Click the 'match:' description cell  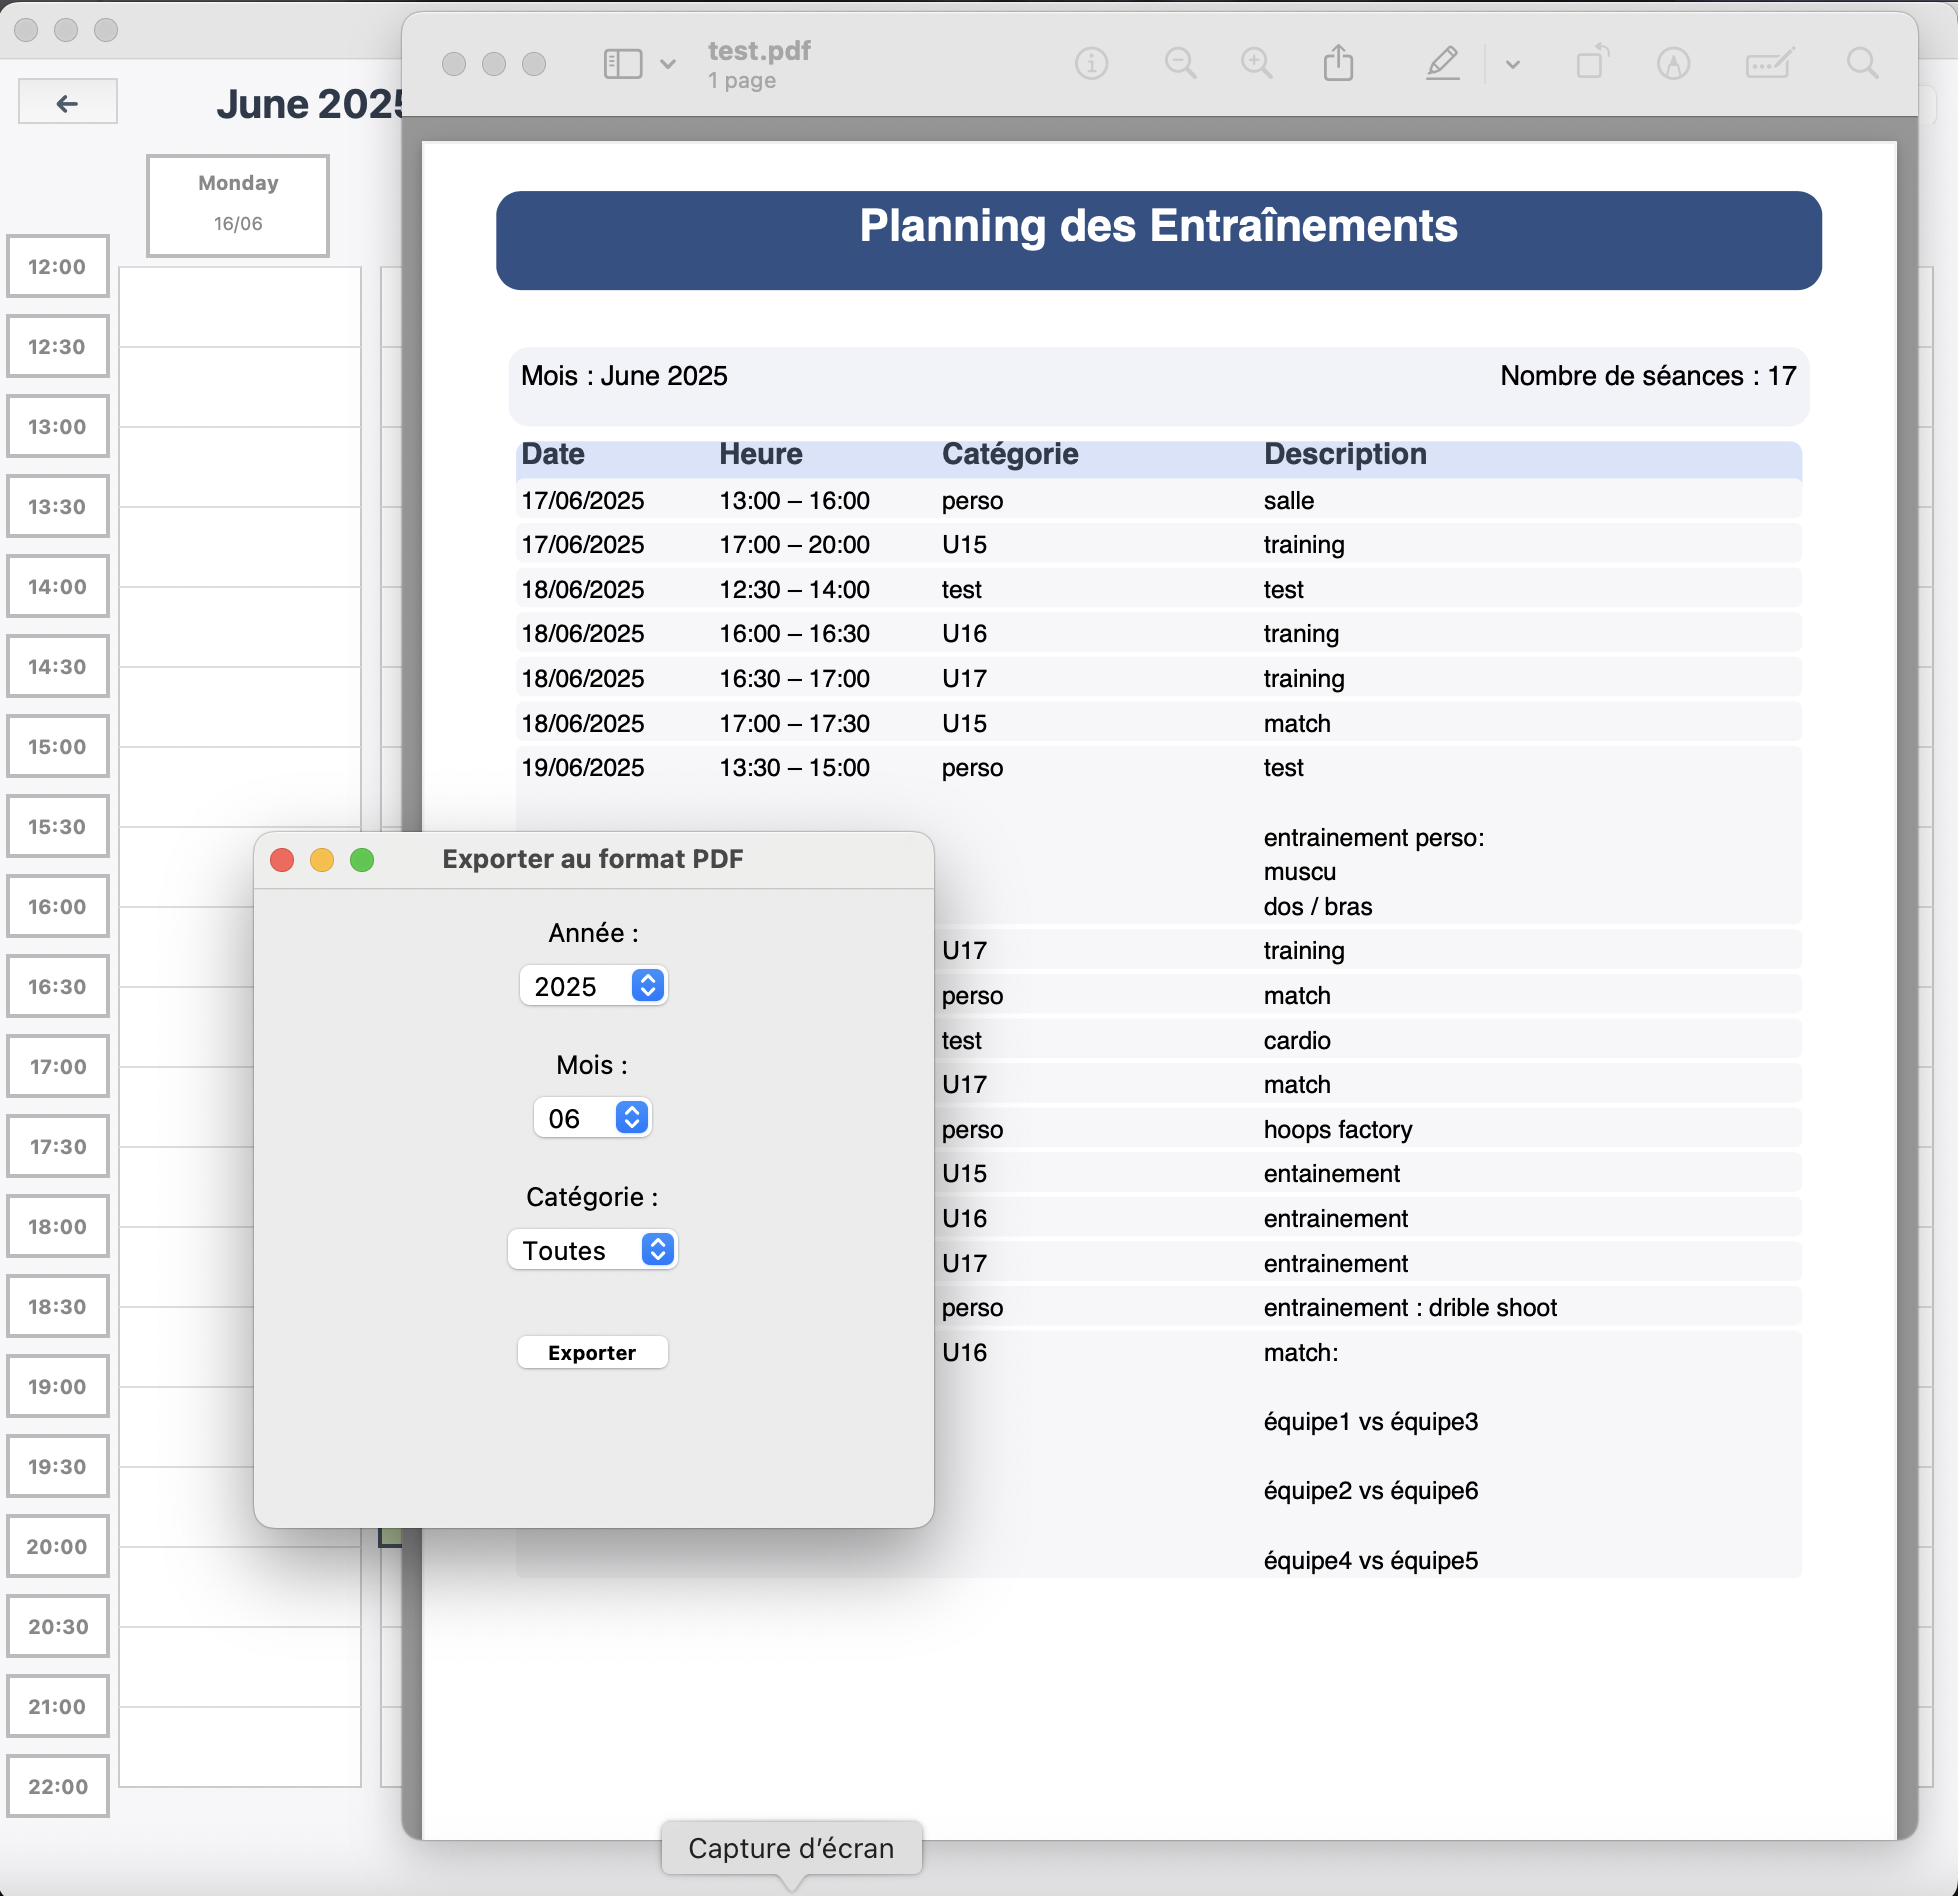pyautogui.click(x=1301, y=1353)
